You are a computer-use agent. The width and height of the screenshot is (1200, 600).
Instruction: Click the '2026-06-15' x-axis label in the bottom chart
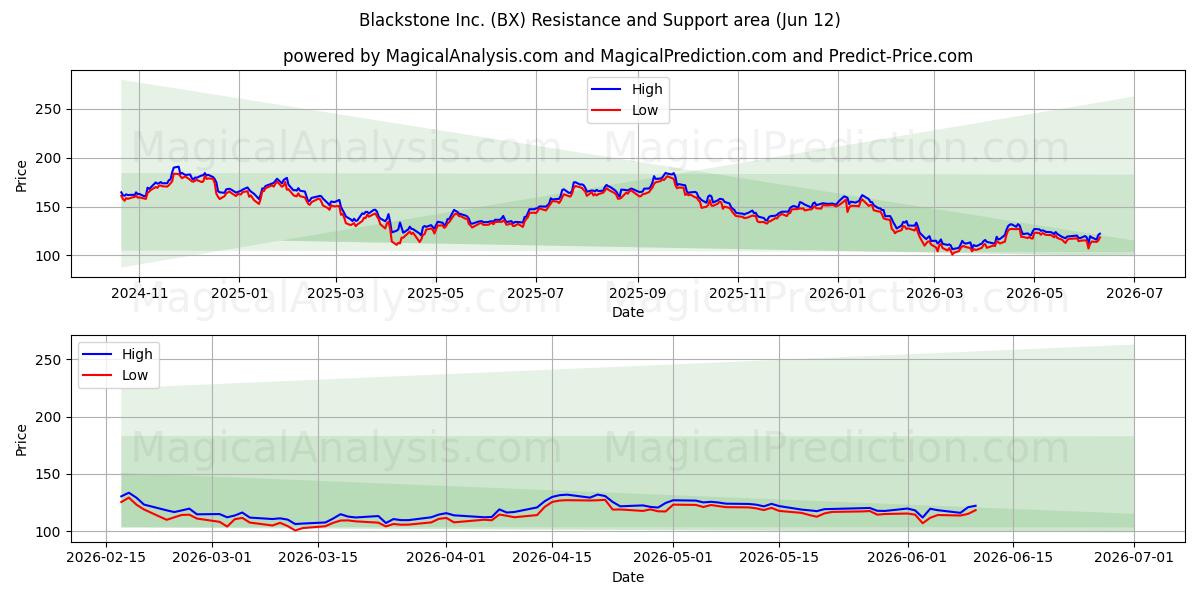1013,558
